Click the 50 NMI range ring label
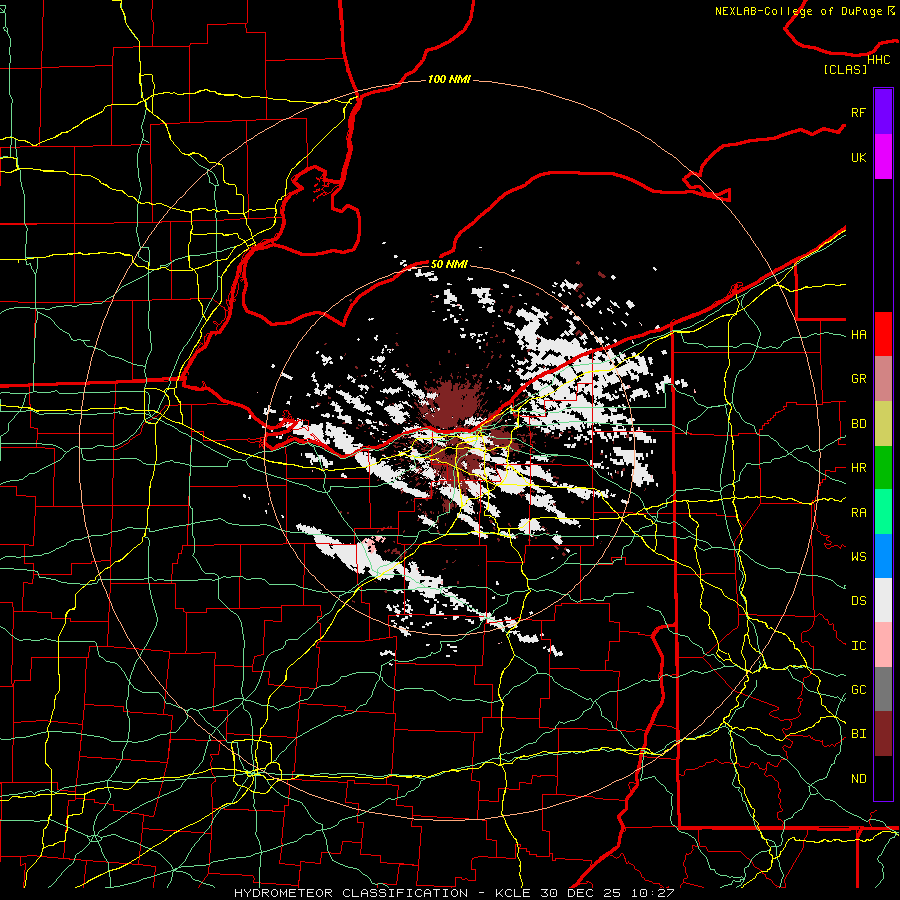Viewport: 900px width, 900px height. [449, 264]
